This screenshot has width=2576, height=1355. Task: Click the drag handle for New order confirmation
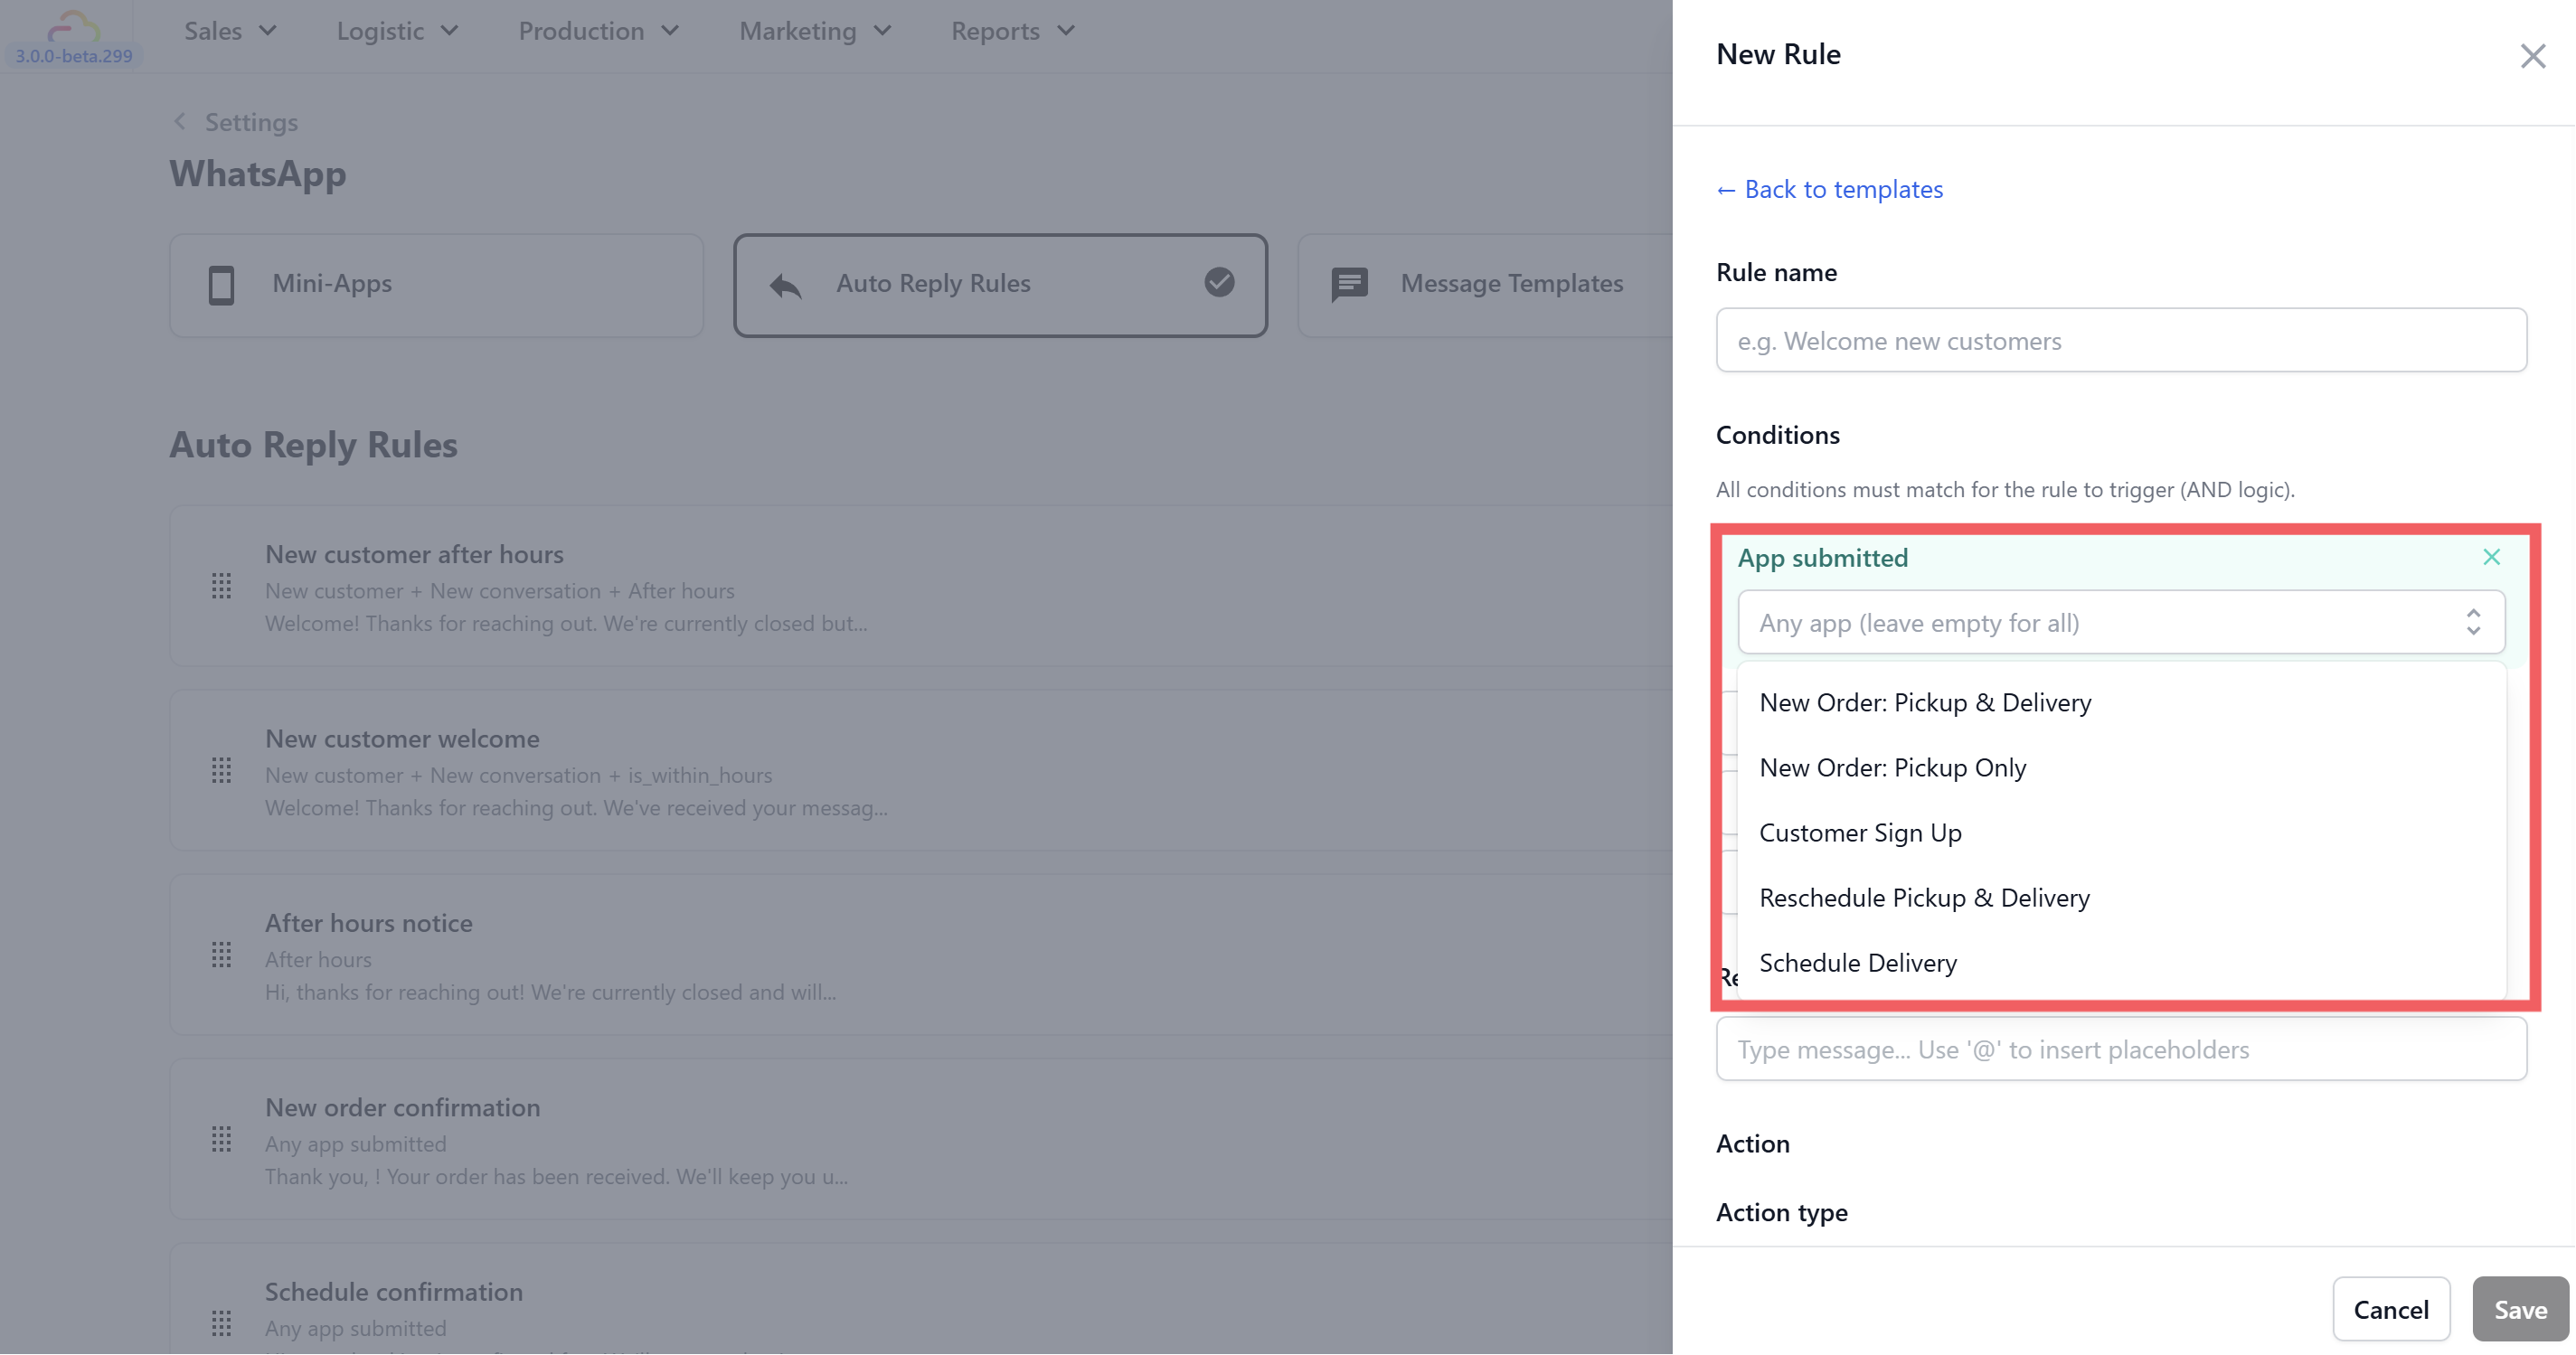[221, 1140]
